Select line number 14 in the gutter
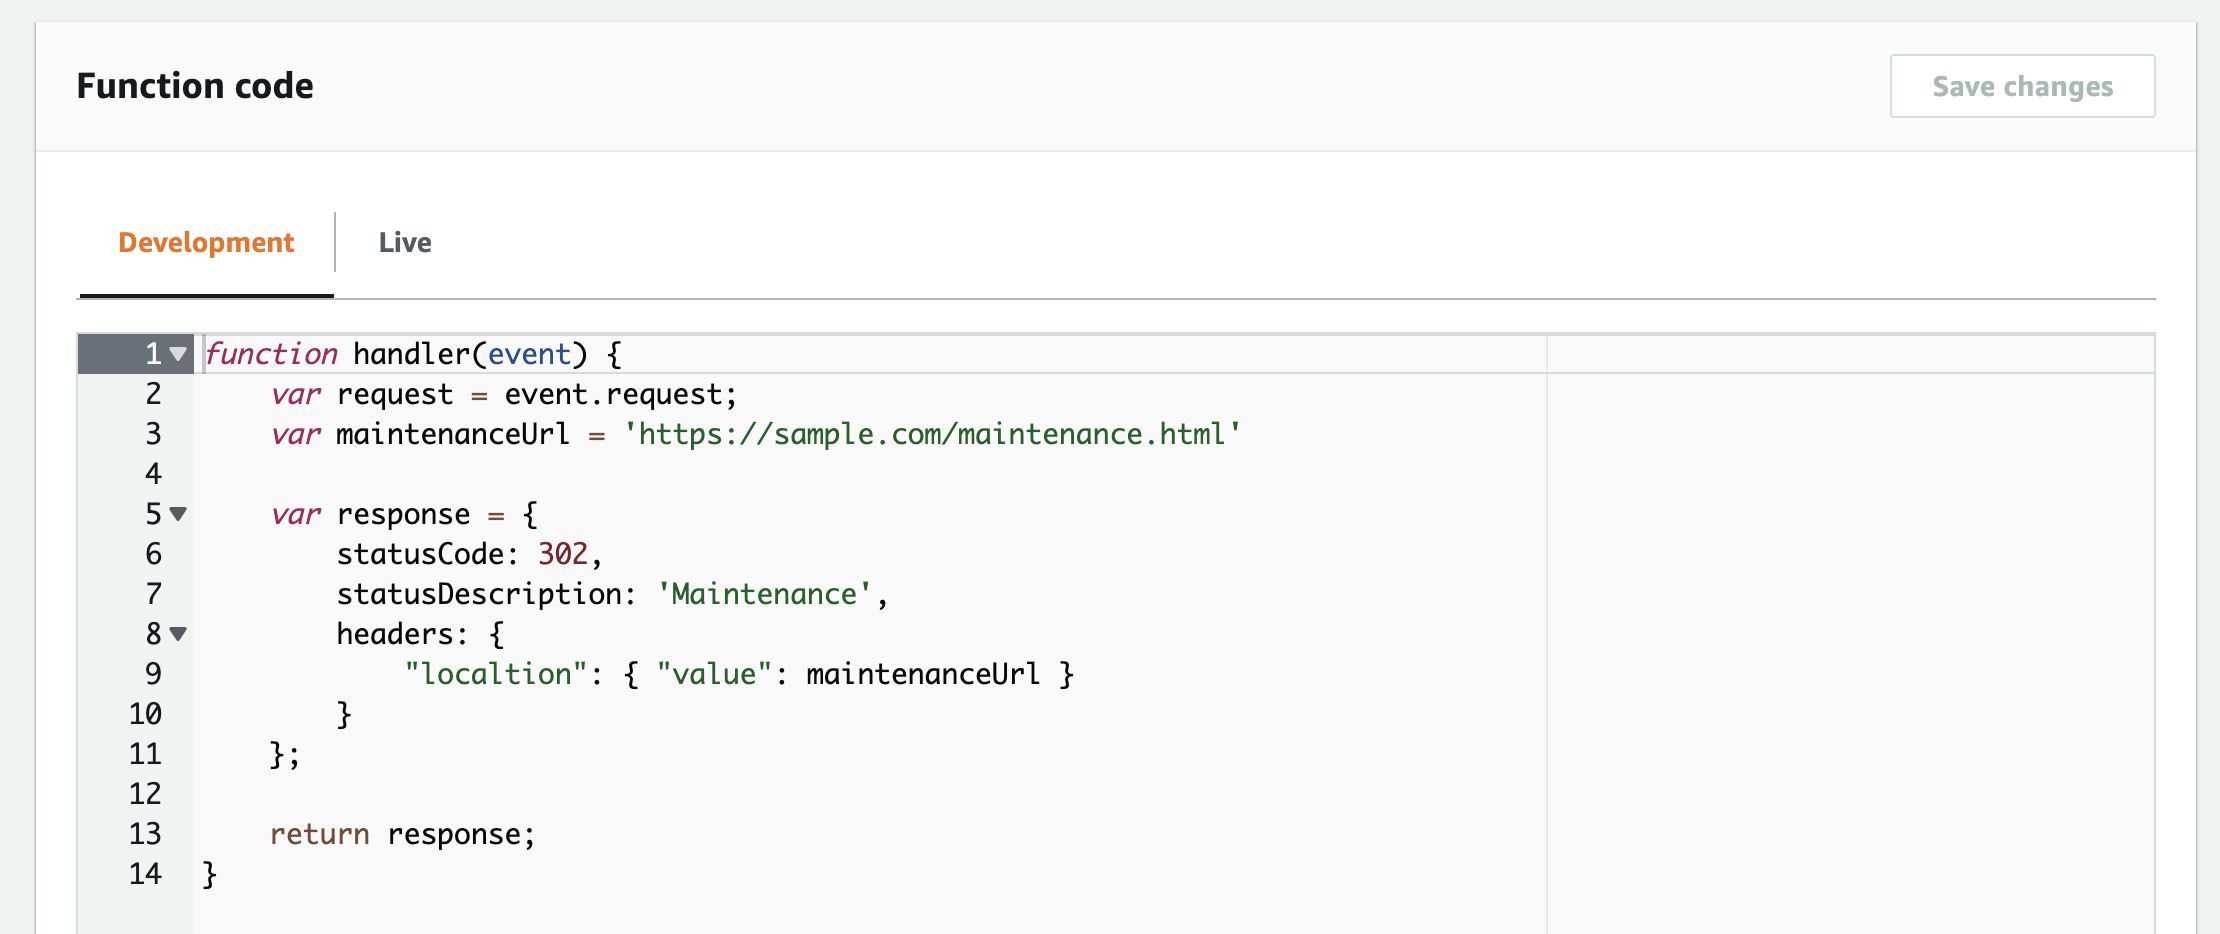 click(145, 873)
